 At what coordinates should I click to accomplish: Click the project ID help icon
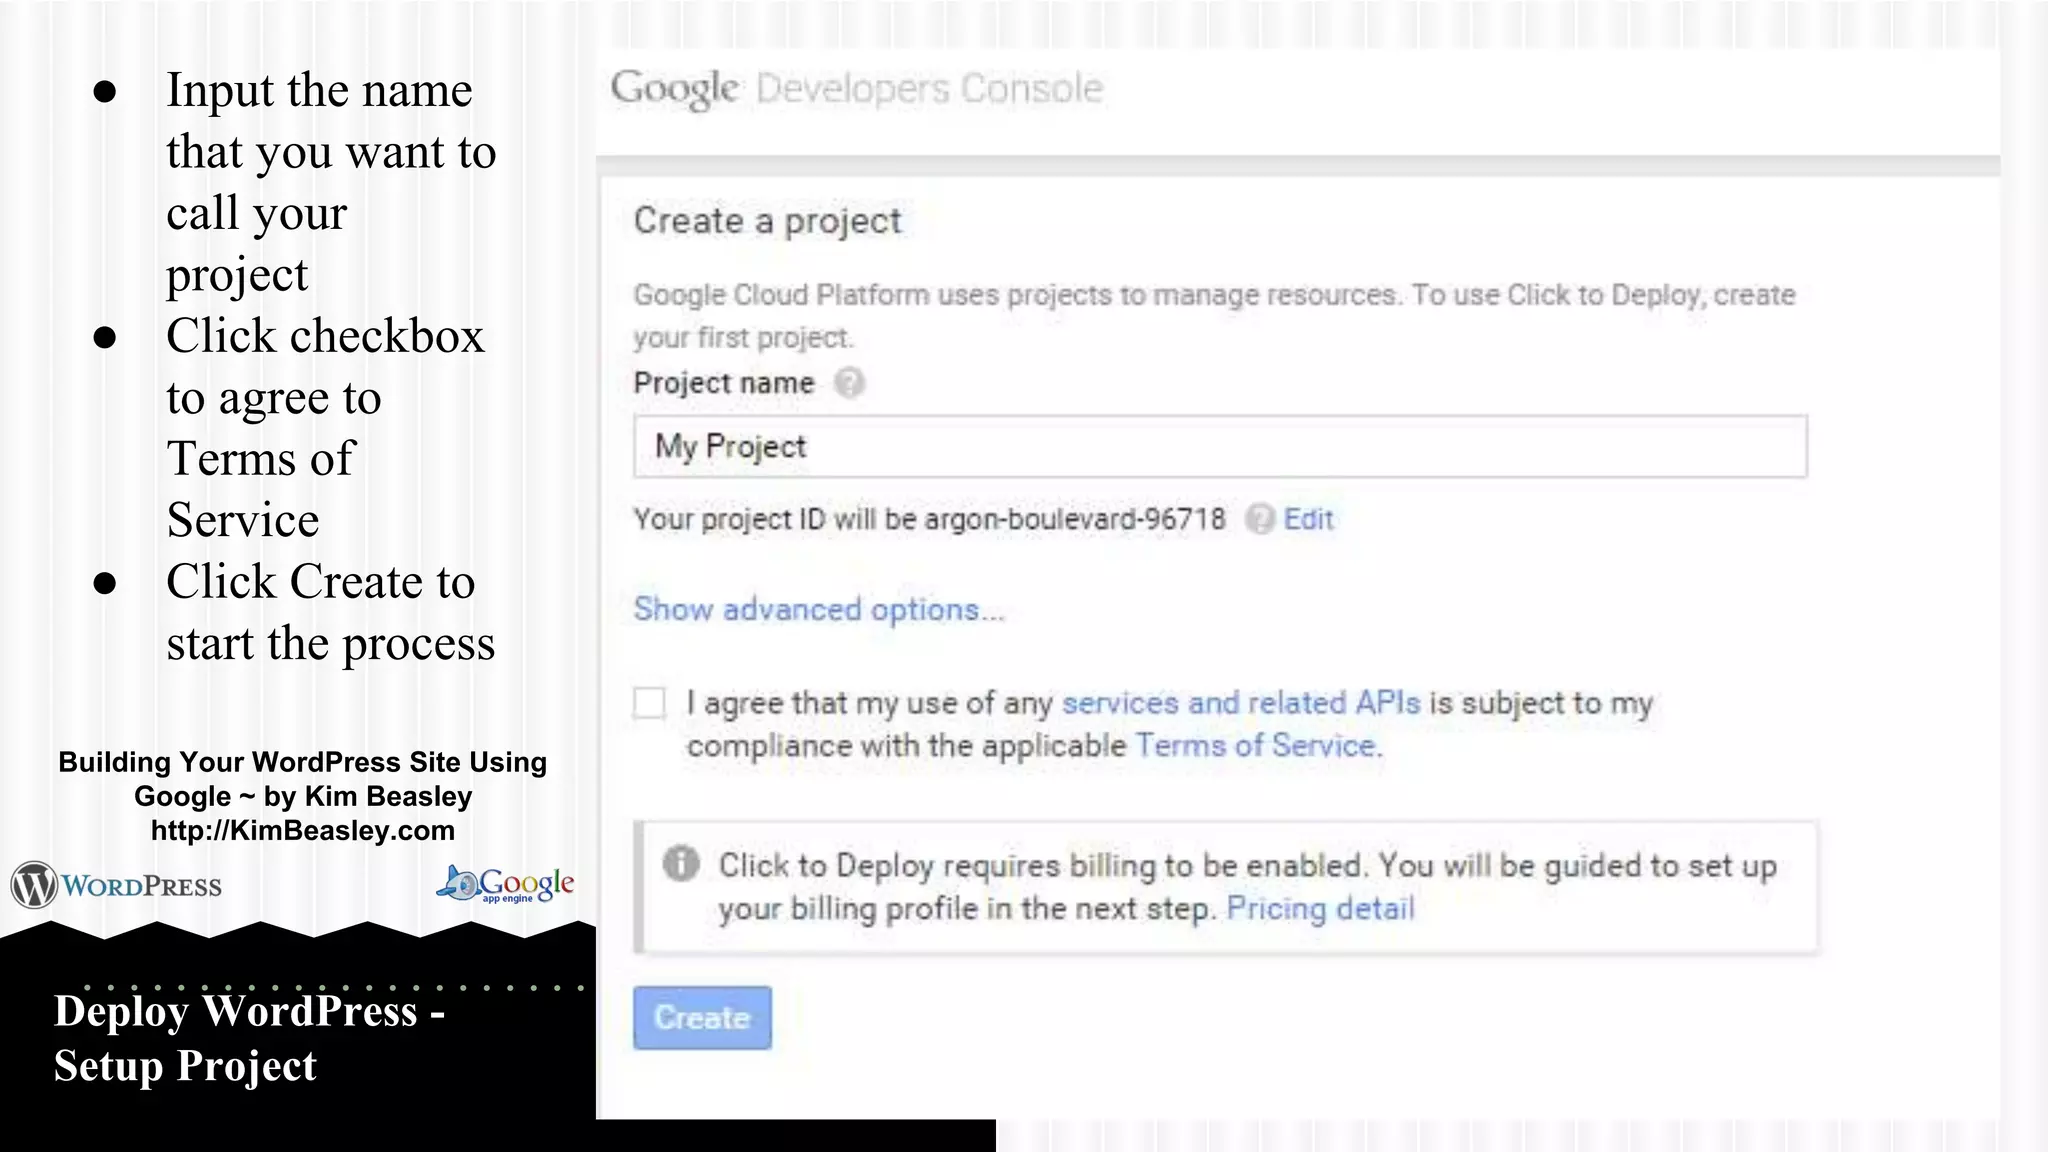pyautogui.click(x=1260, y=519)
